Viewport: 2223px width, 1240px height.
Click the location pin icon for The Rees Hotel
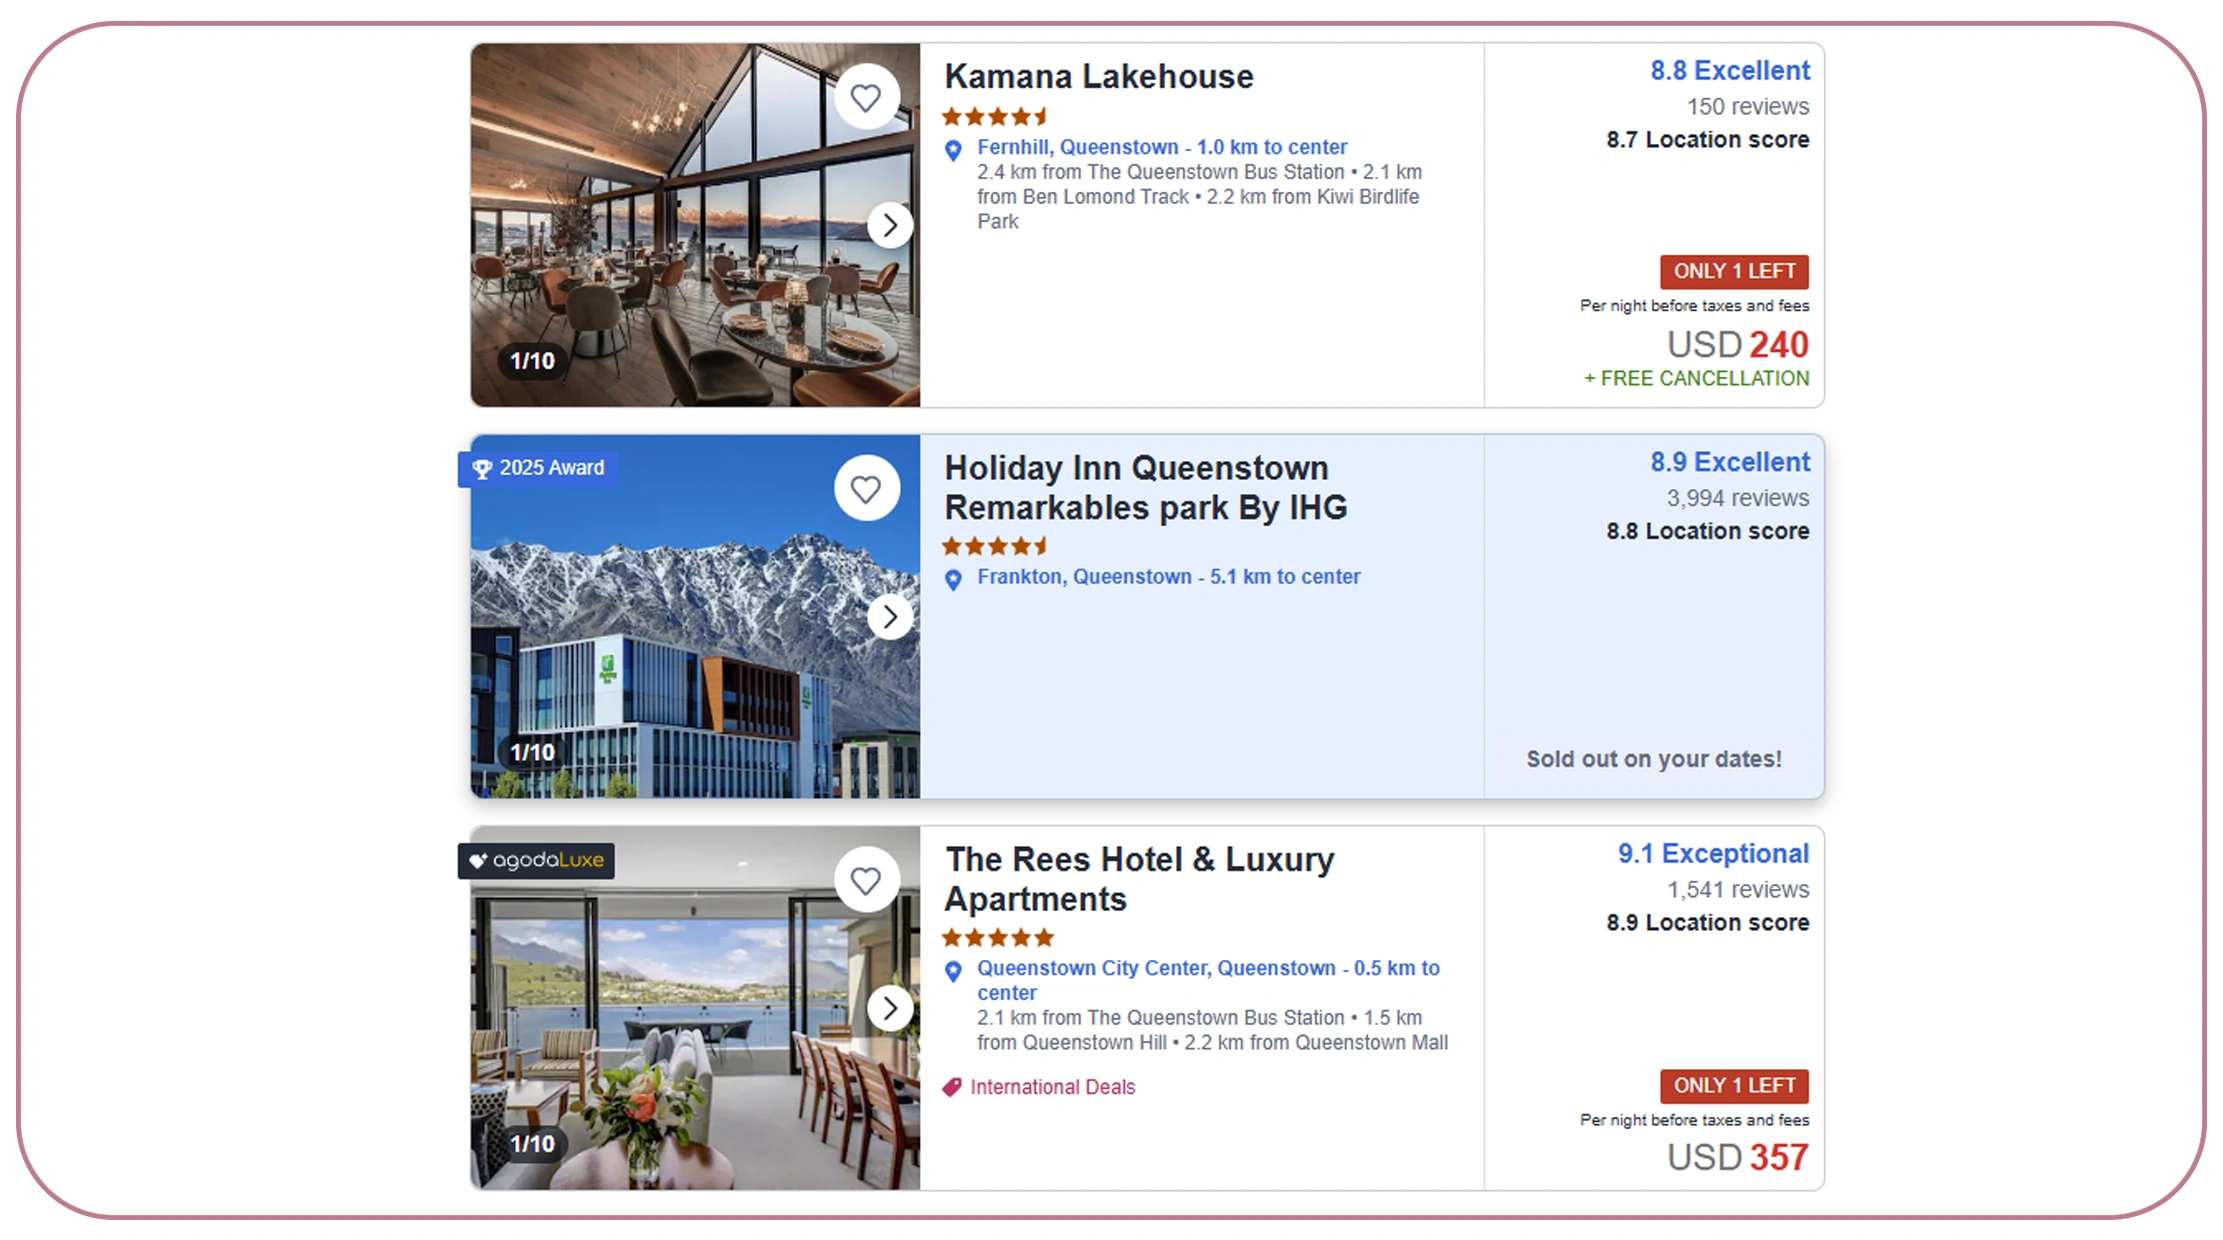(953, 972)
